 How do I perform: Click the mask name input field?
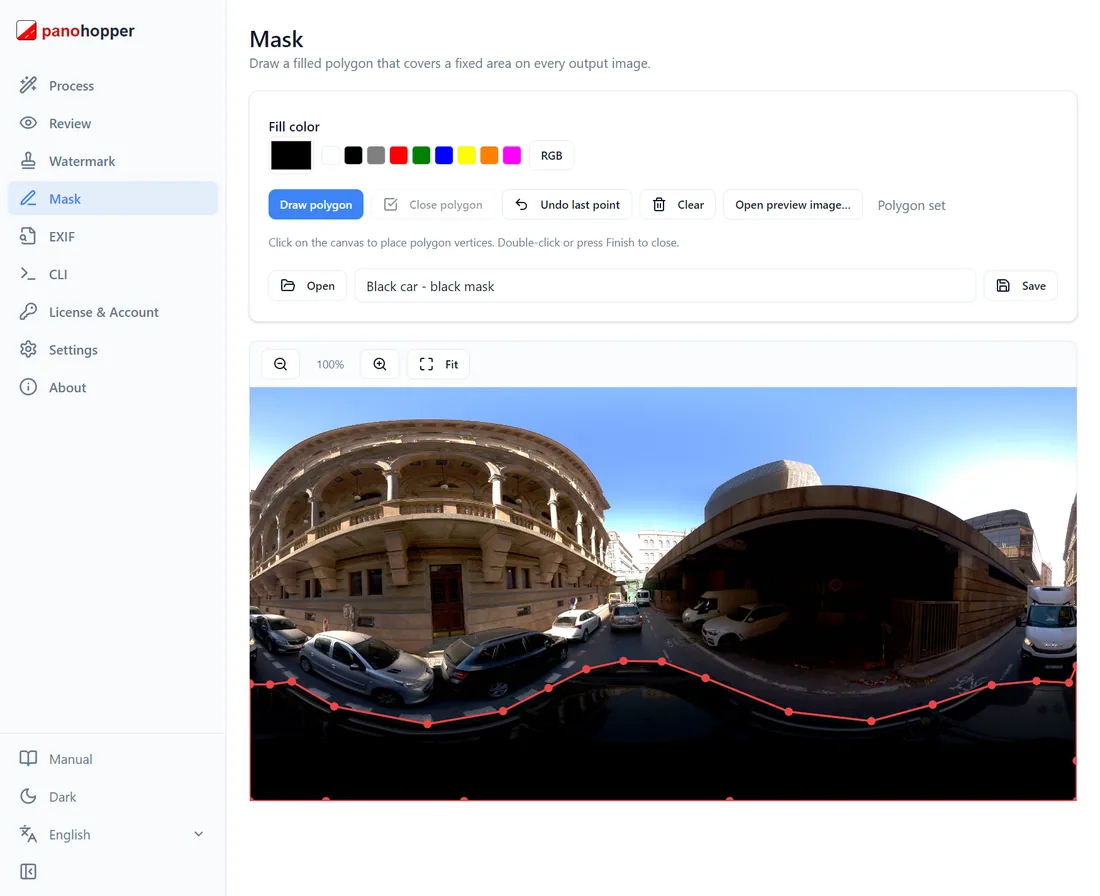pos(665,286)
